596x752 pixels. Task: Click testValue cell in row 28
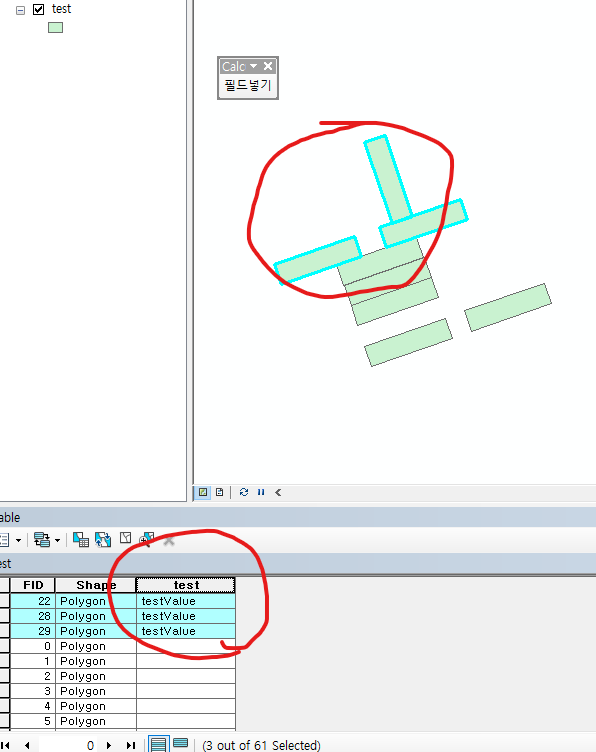coord(186,616)
